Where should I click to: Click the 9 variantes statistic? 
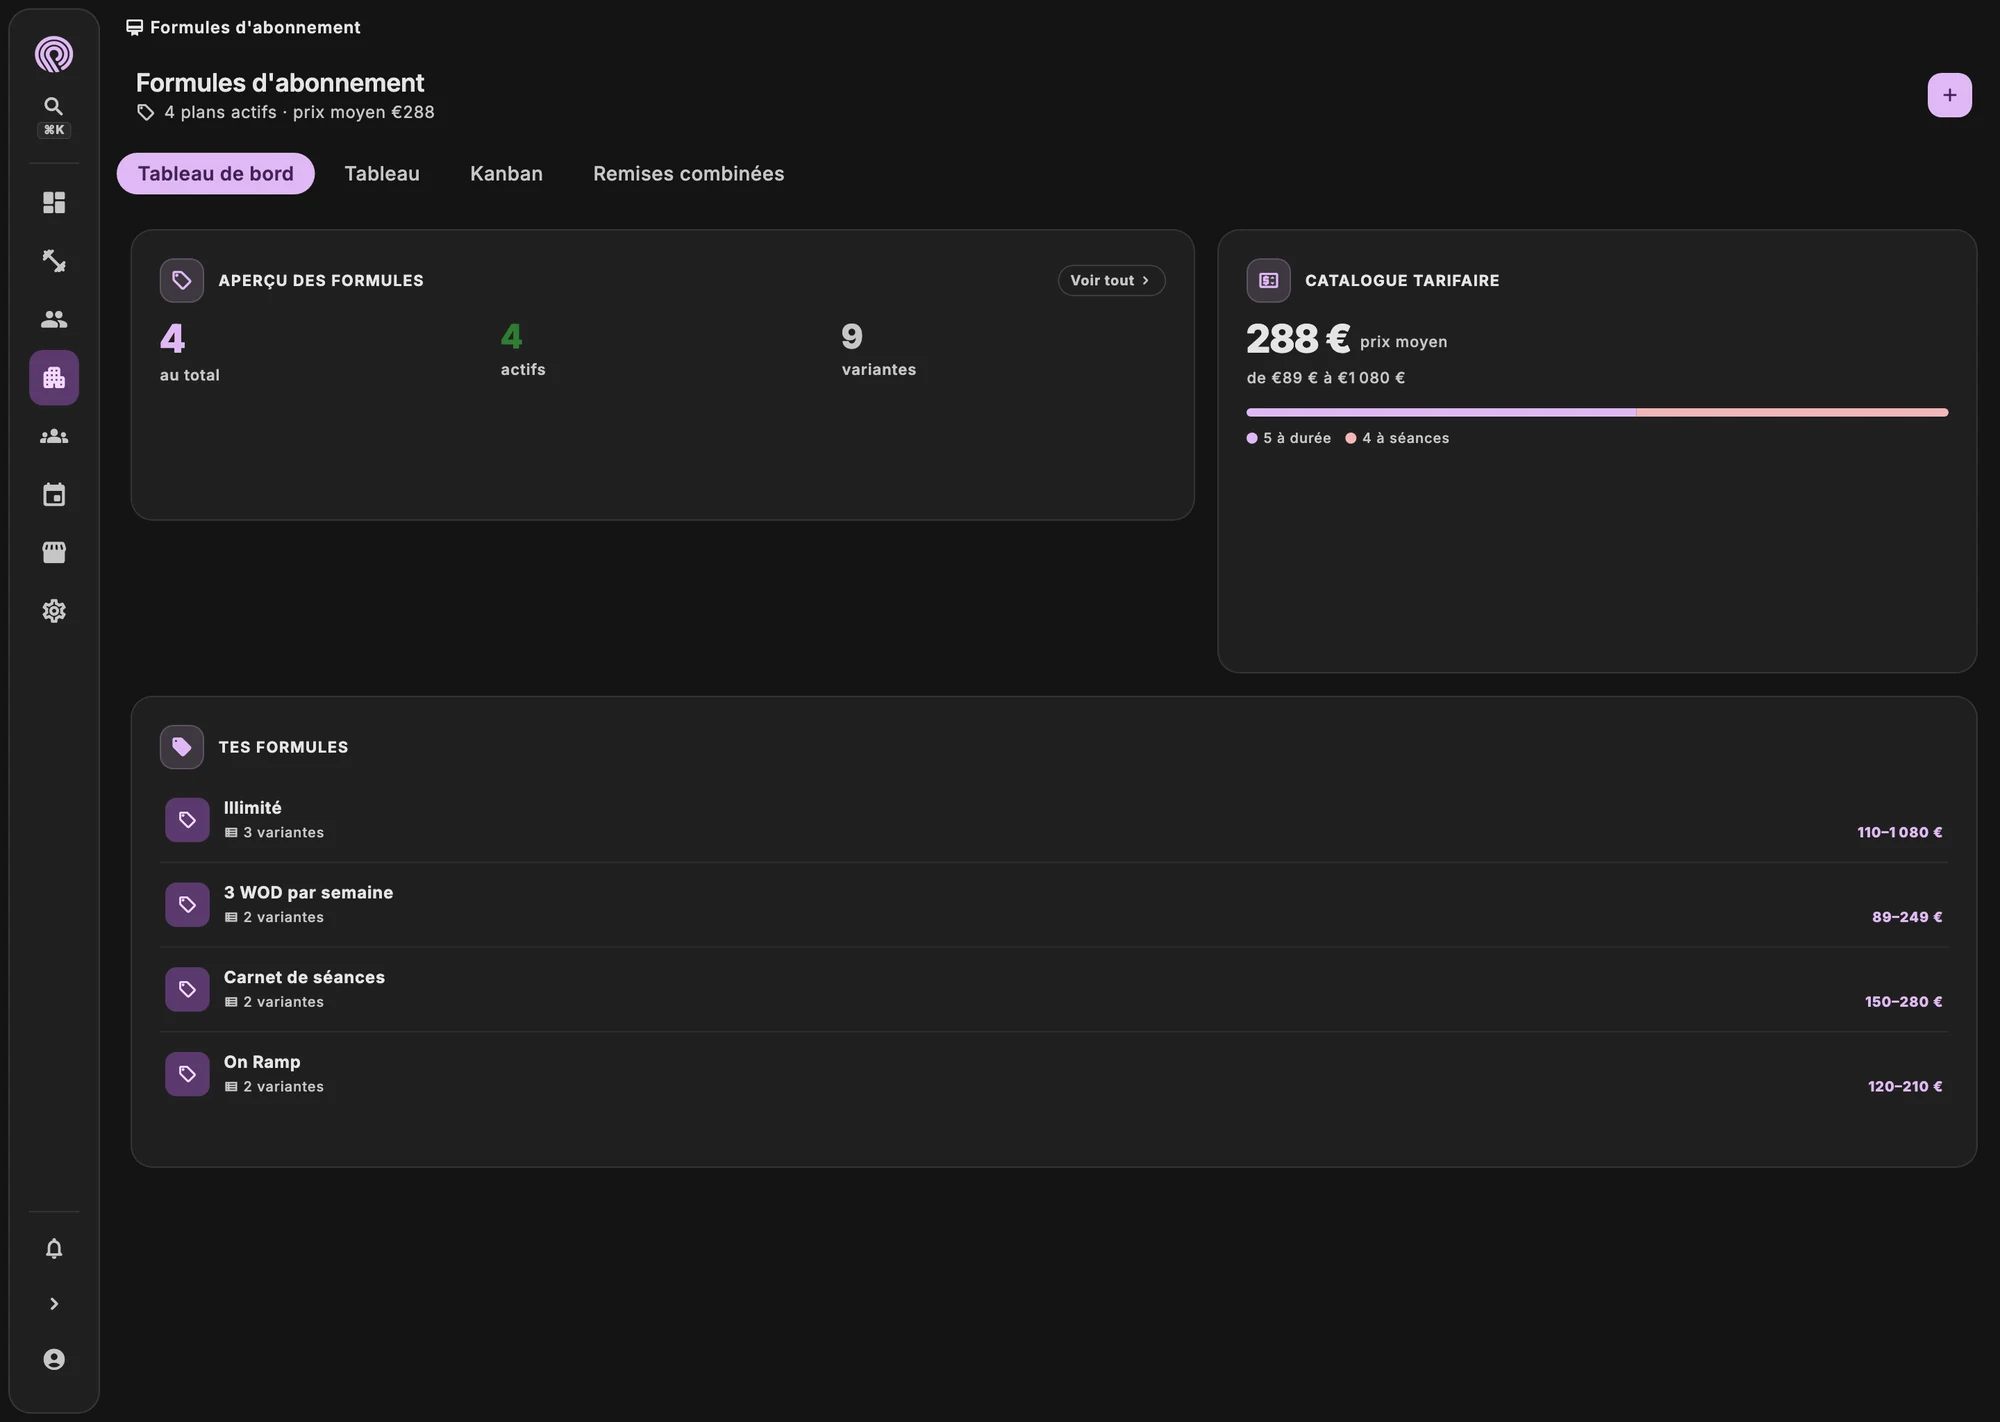pyautogui.click(x=879, y=349)
